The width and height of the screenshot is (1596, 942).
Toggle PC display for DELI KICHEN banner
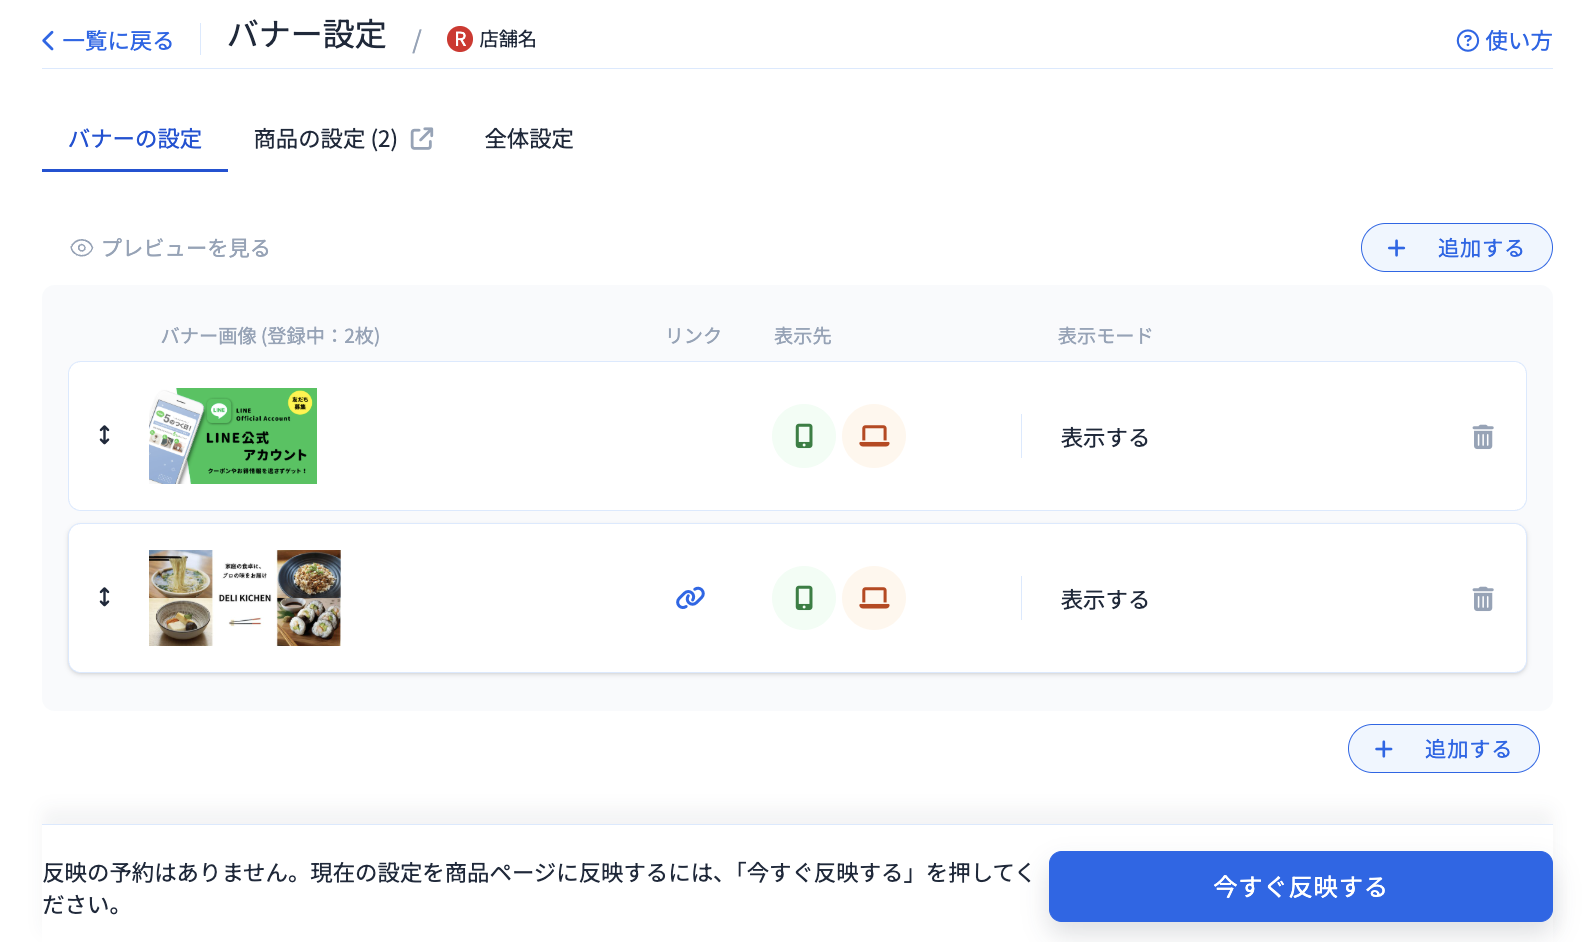click(874, 598)
